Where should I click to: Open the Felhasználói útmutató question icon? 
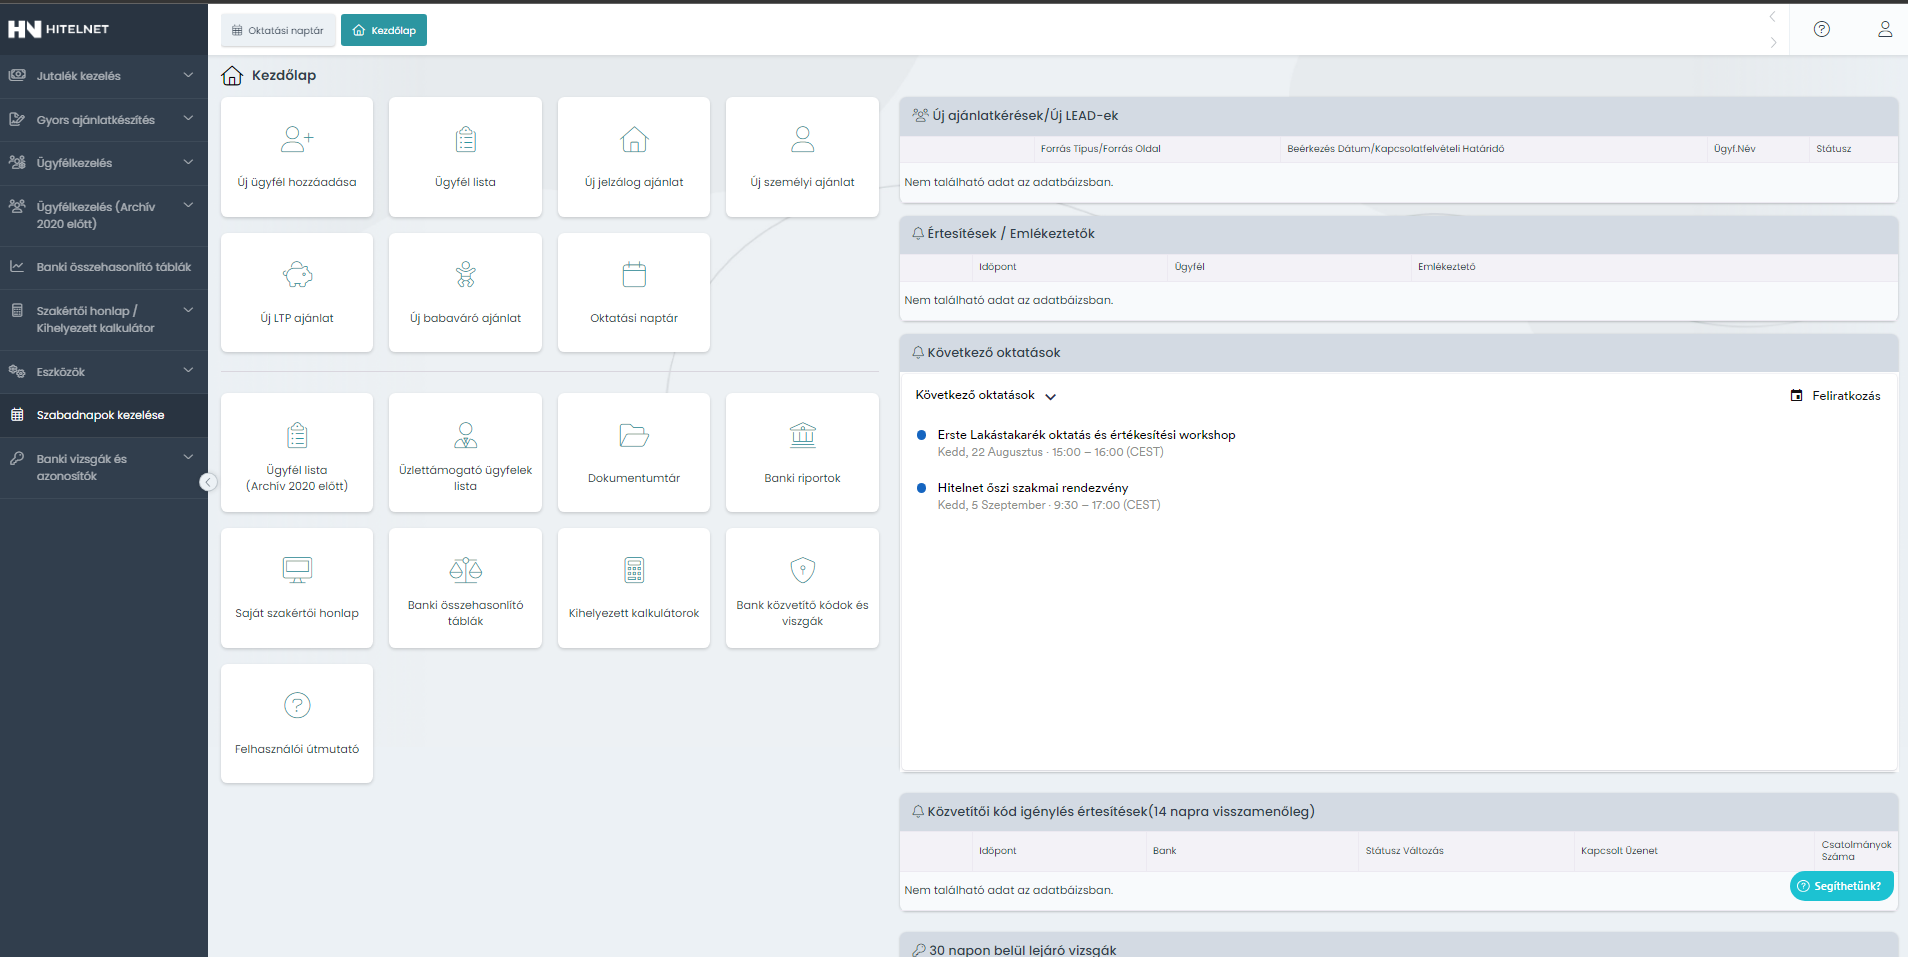click(x=297, y=705)
